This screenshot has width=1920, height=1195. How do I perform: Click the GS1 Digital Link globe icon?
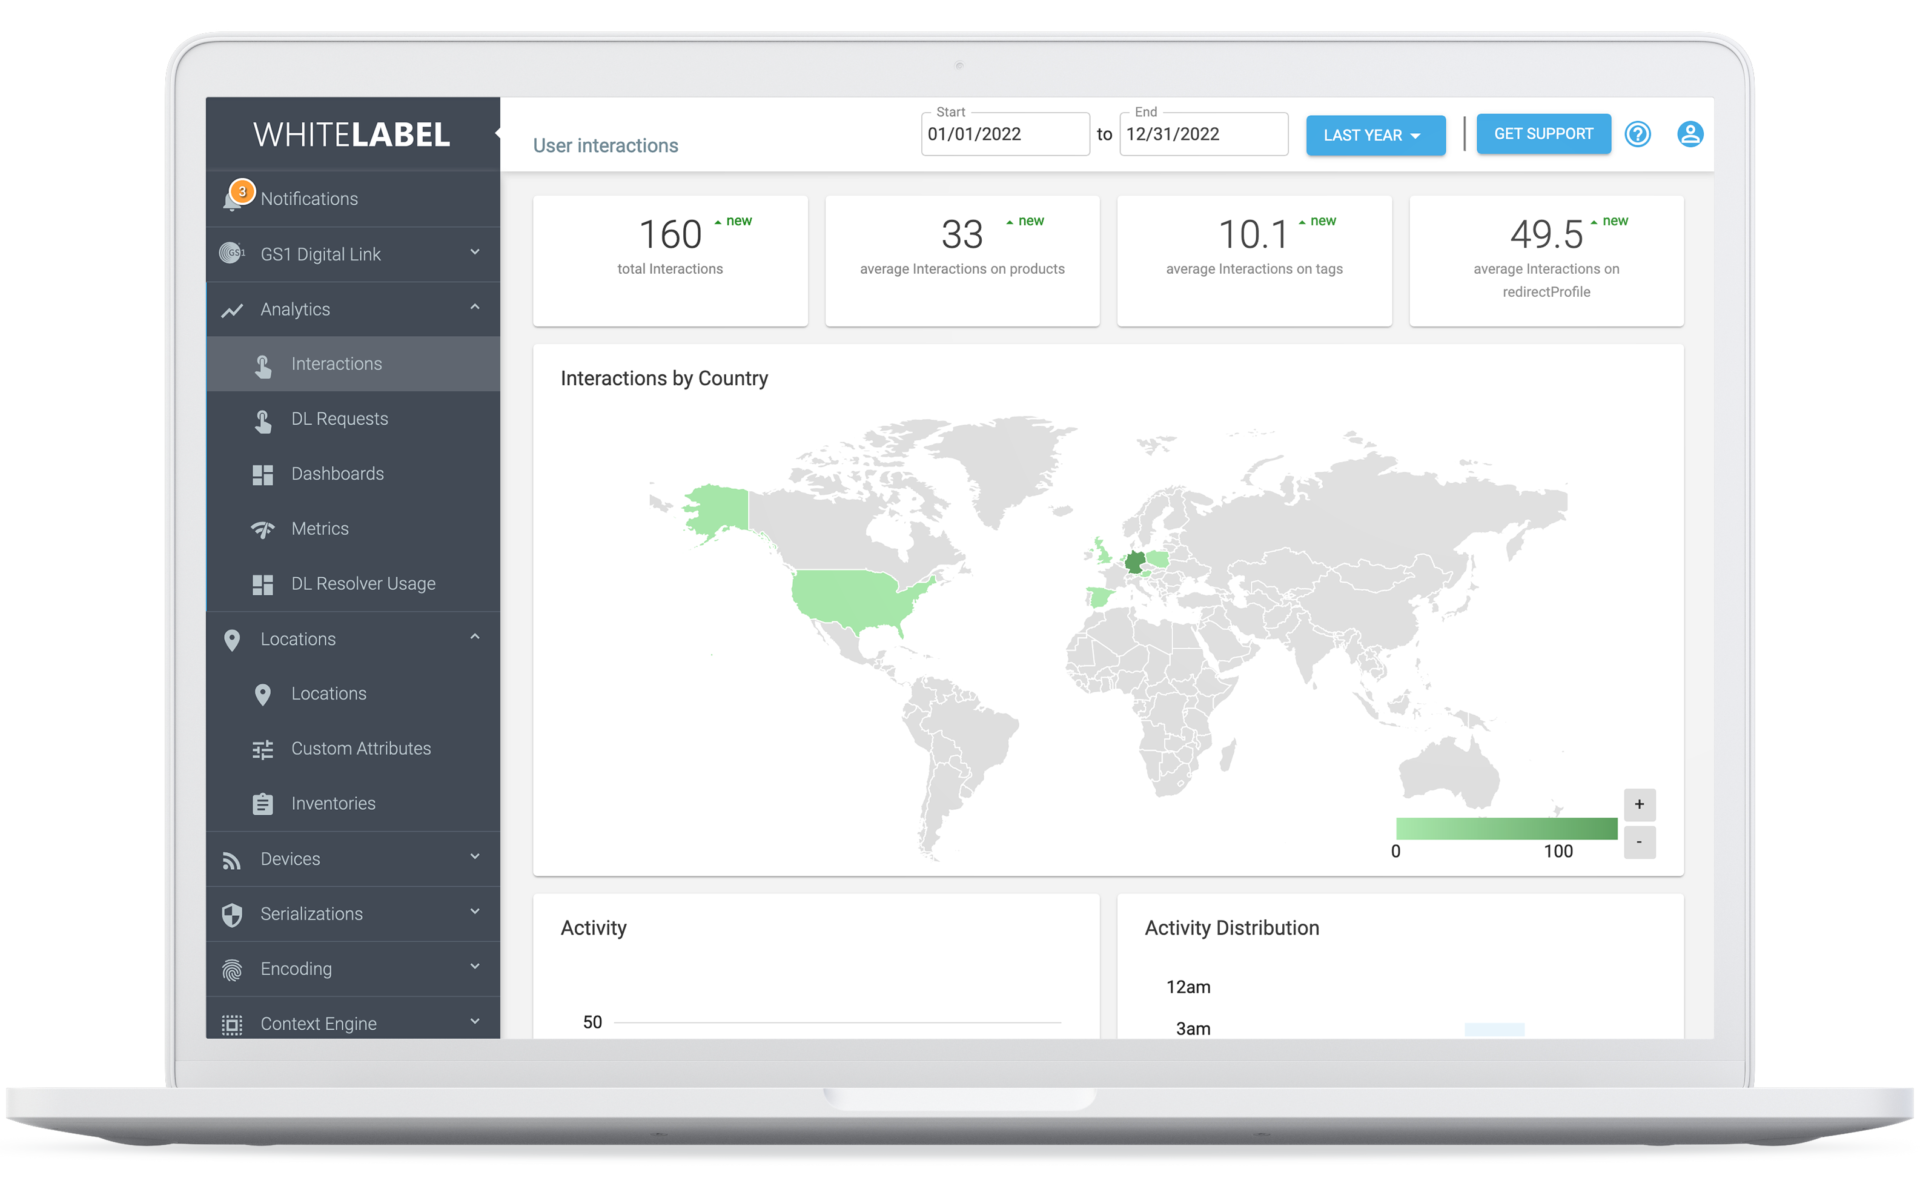[232, 253]
